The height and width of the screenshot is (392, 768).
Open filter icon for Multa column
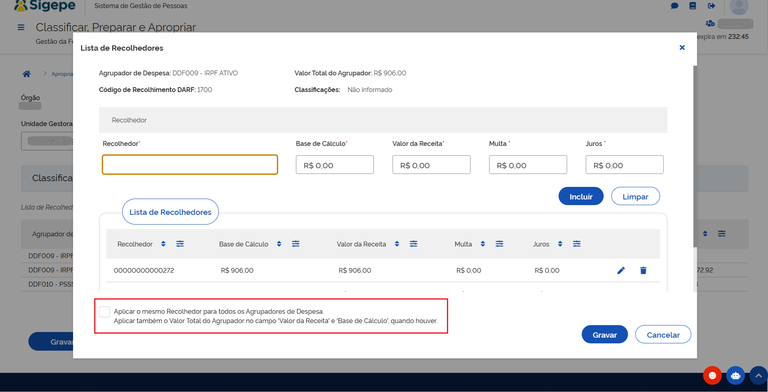499,244
